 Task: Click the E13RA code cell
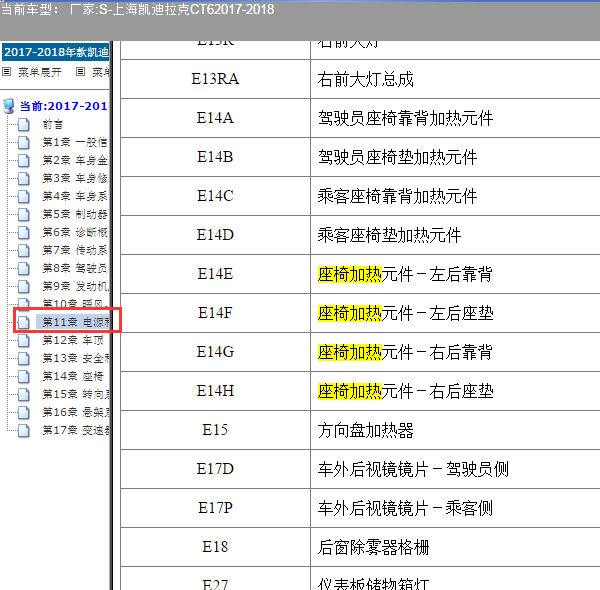[215, 79]
